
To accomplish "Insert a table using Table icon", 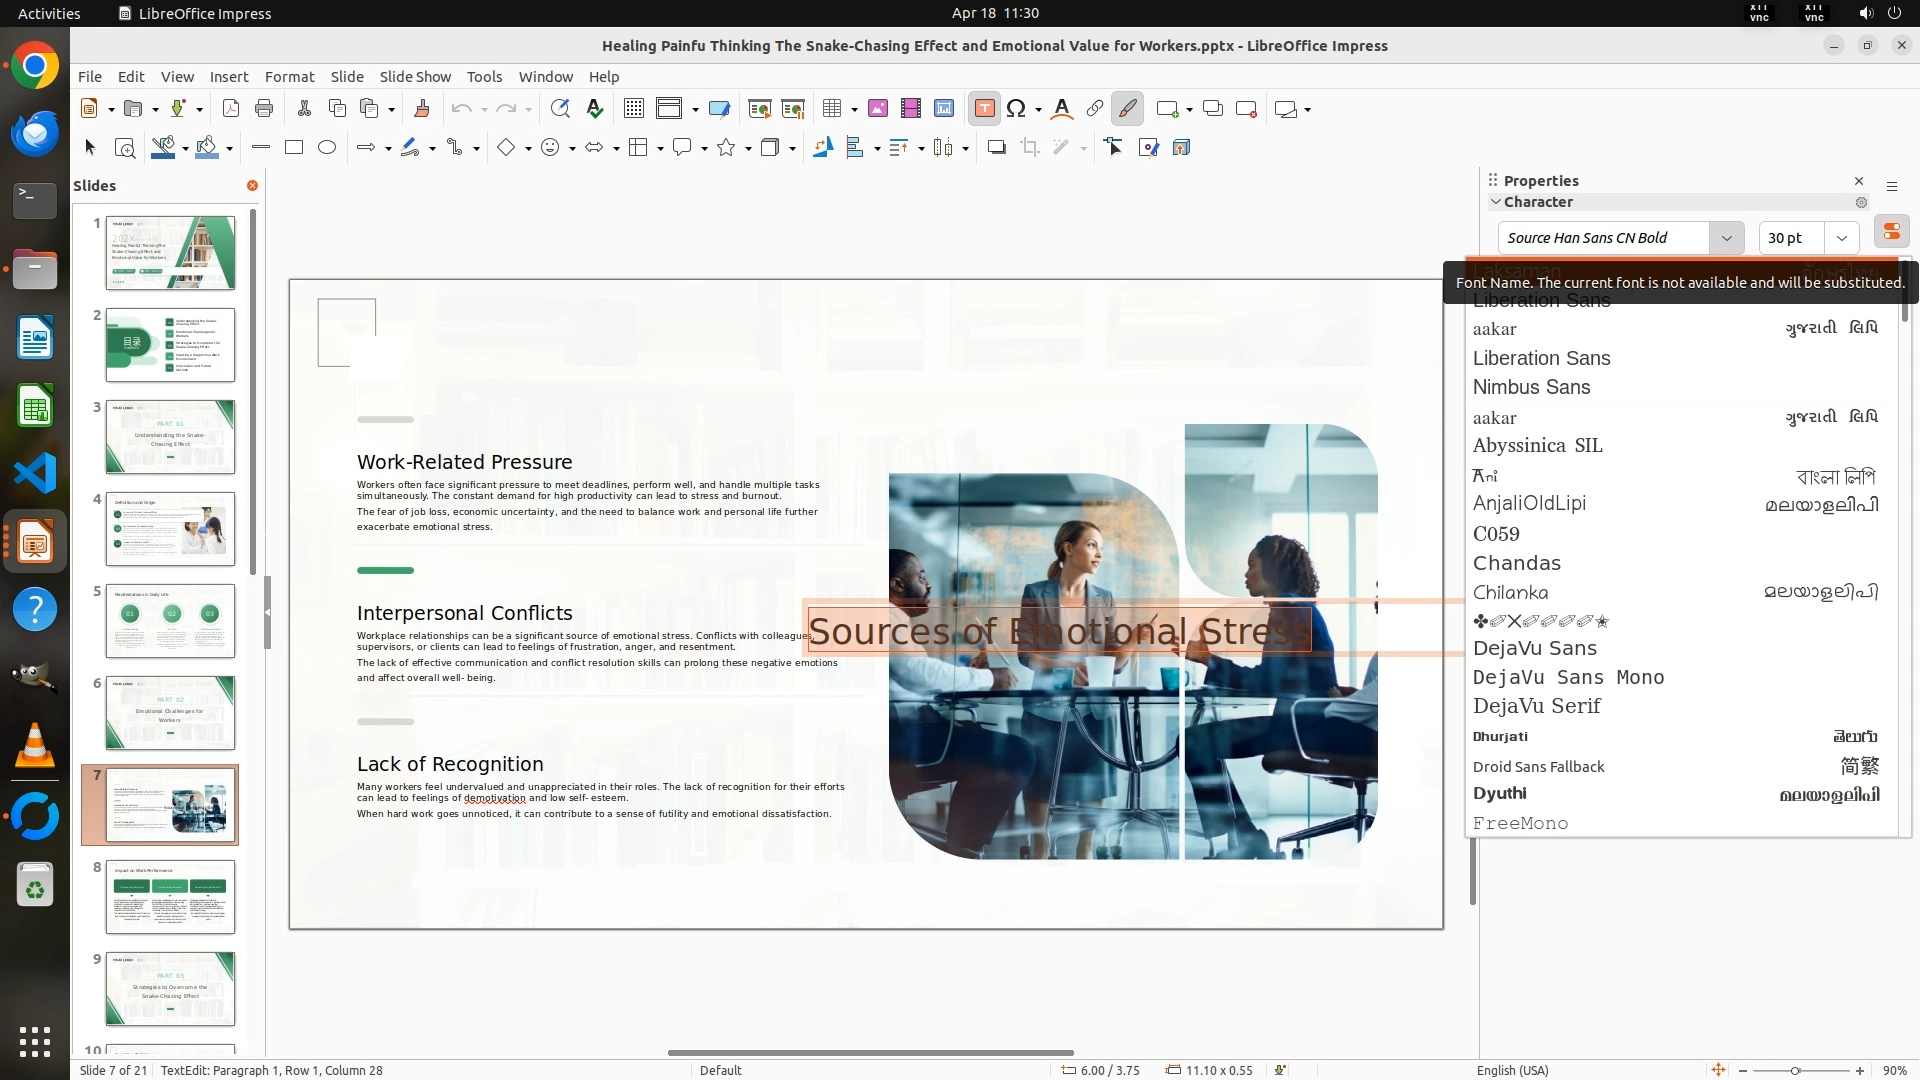I will (x=831, y=109).
